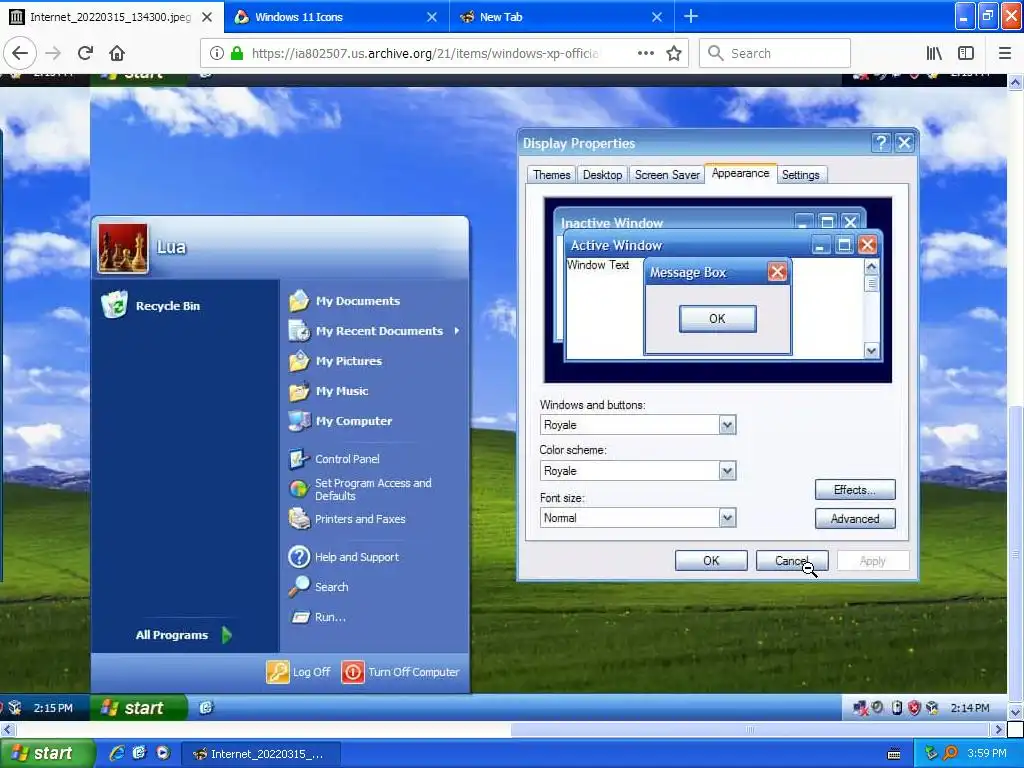Open My Documents in the Start menu
The height and width of the screenshot is (768, 1024).
[x=344, y=301]
